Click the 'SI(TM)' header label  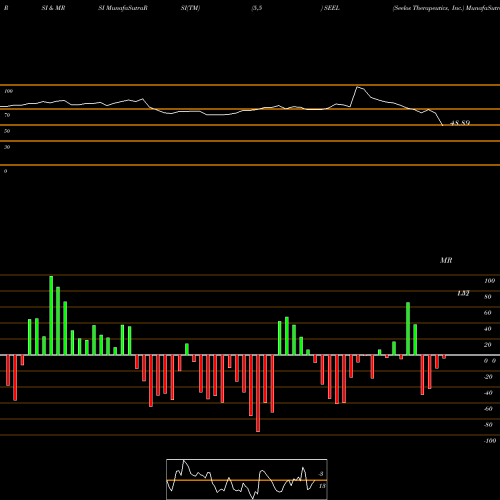point(190,8)
